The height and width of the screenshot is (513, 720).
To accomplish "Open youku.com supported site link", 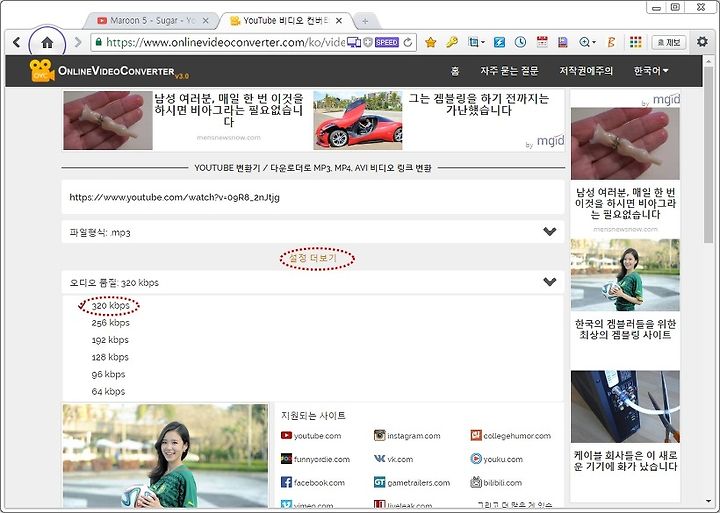I will coord(496,459).
